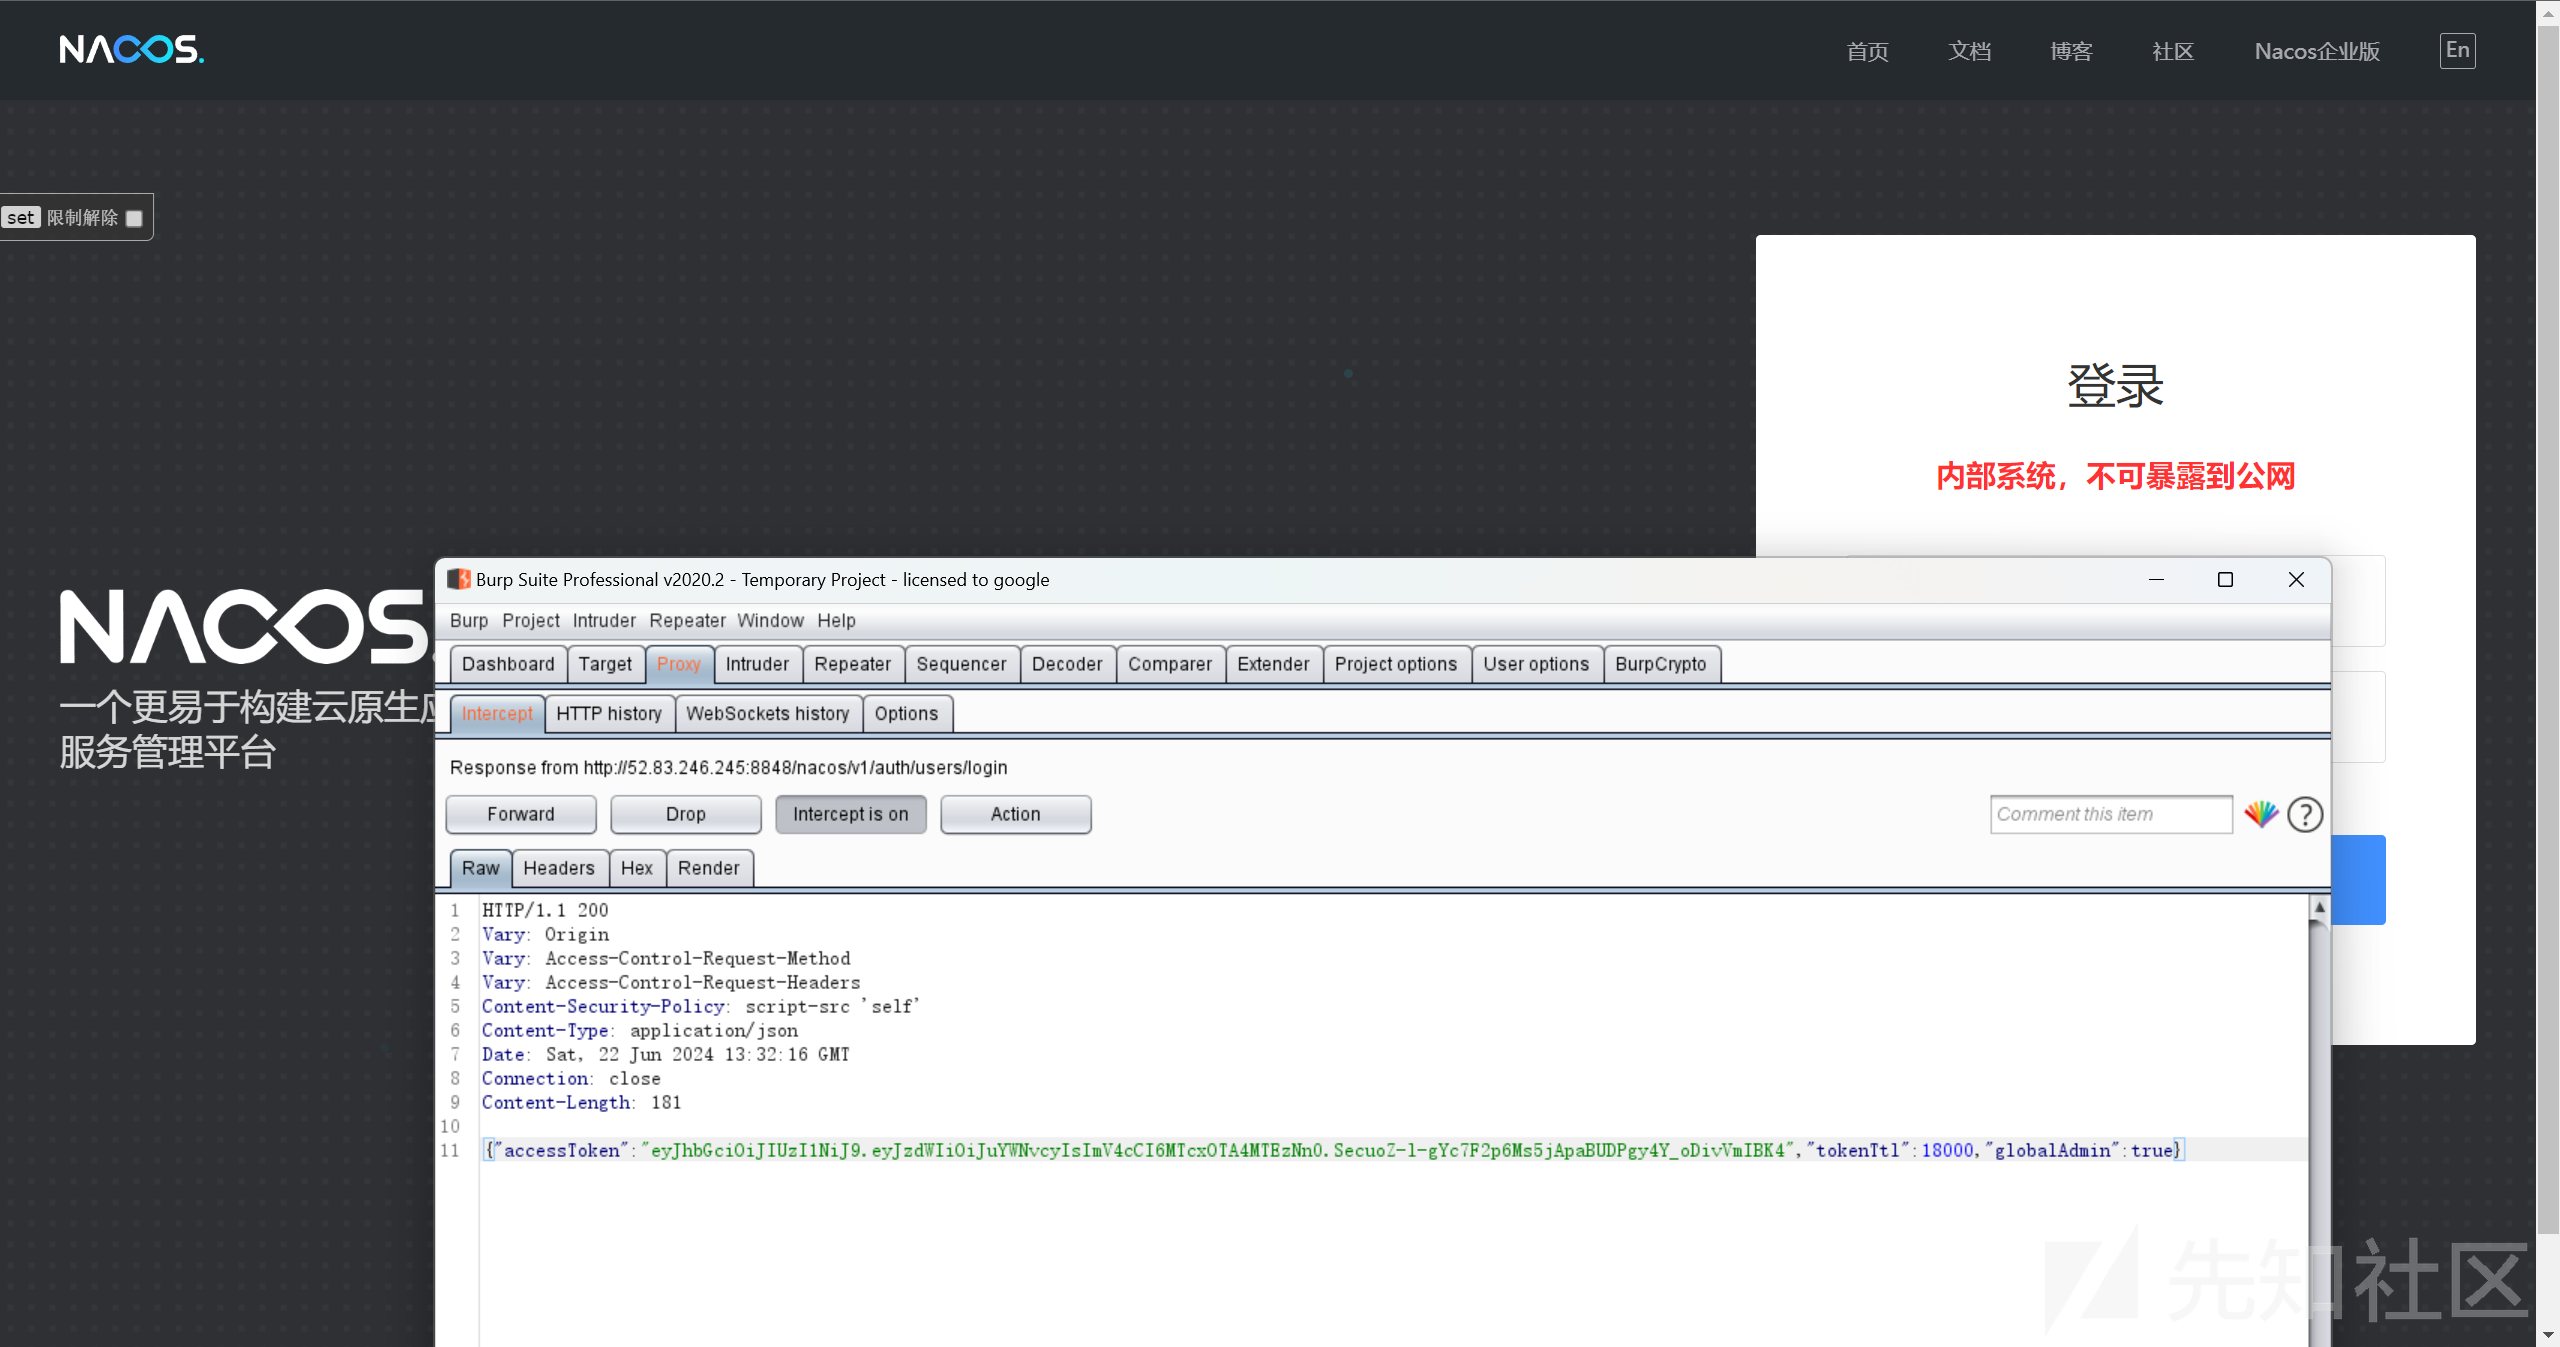Click the help question mark icon
Screen dimensions: 2560x1347
pyautogui.click(x=2305, y=814)
